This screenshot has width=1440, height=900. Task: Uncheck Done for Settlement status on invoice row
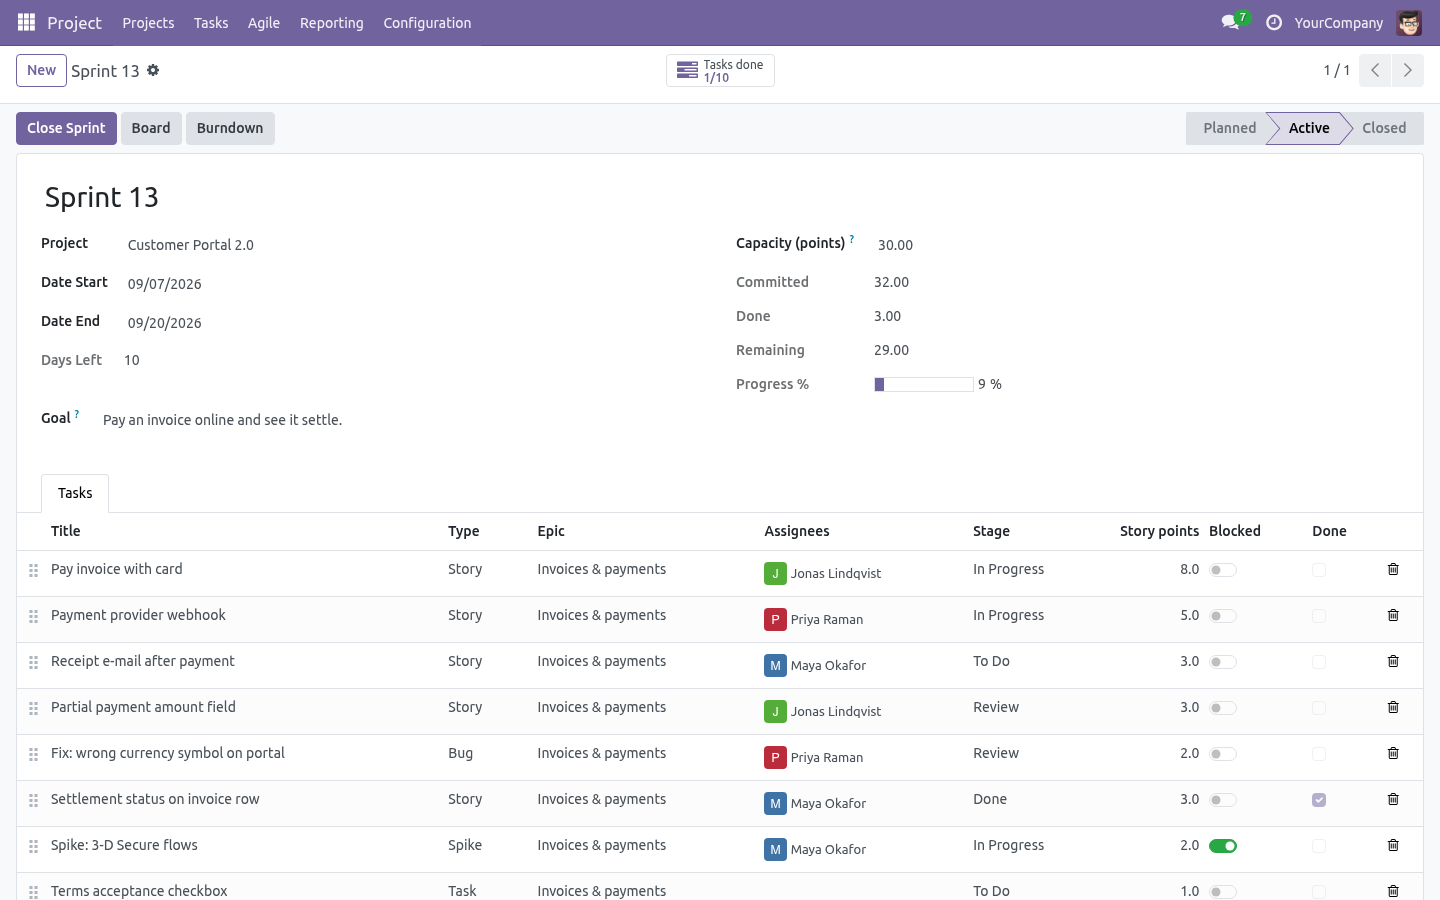click(1319, 800)
